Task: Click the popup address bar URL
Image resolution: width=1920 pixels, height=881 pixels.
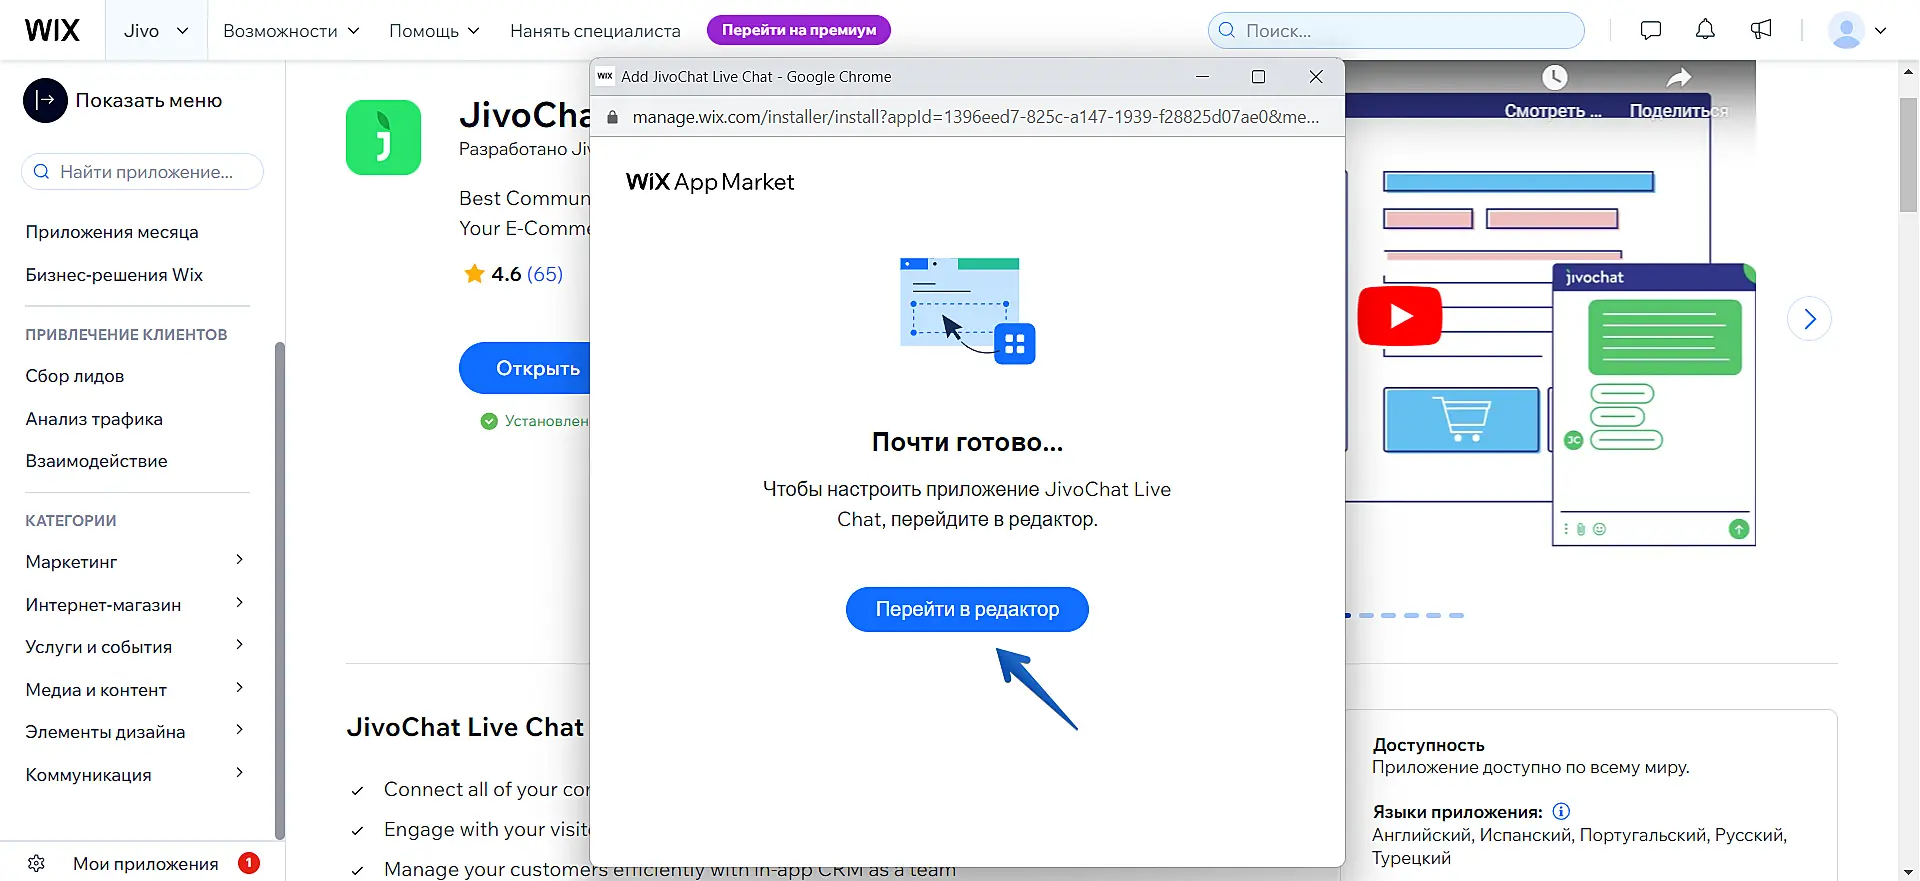Action: [x=976, y=117]
